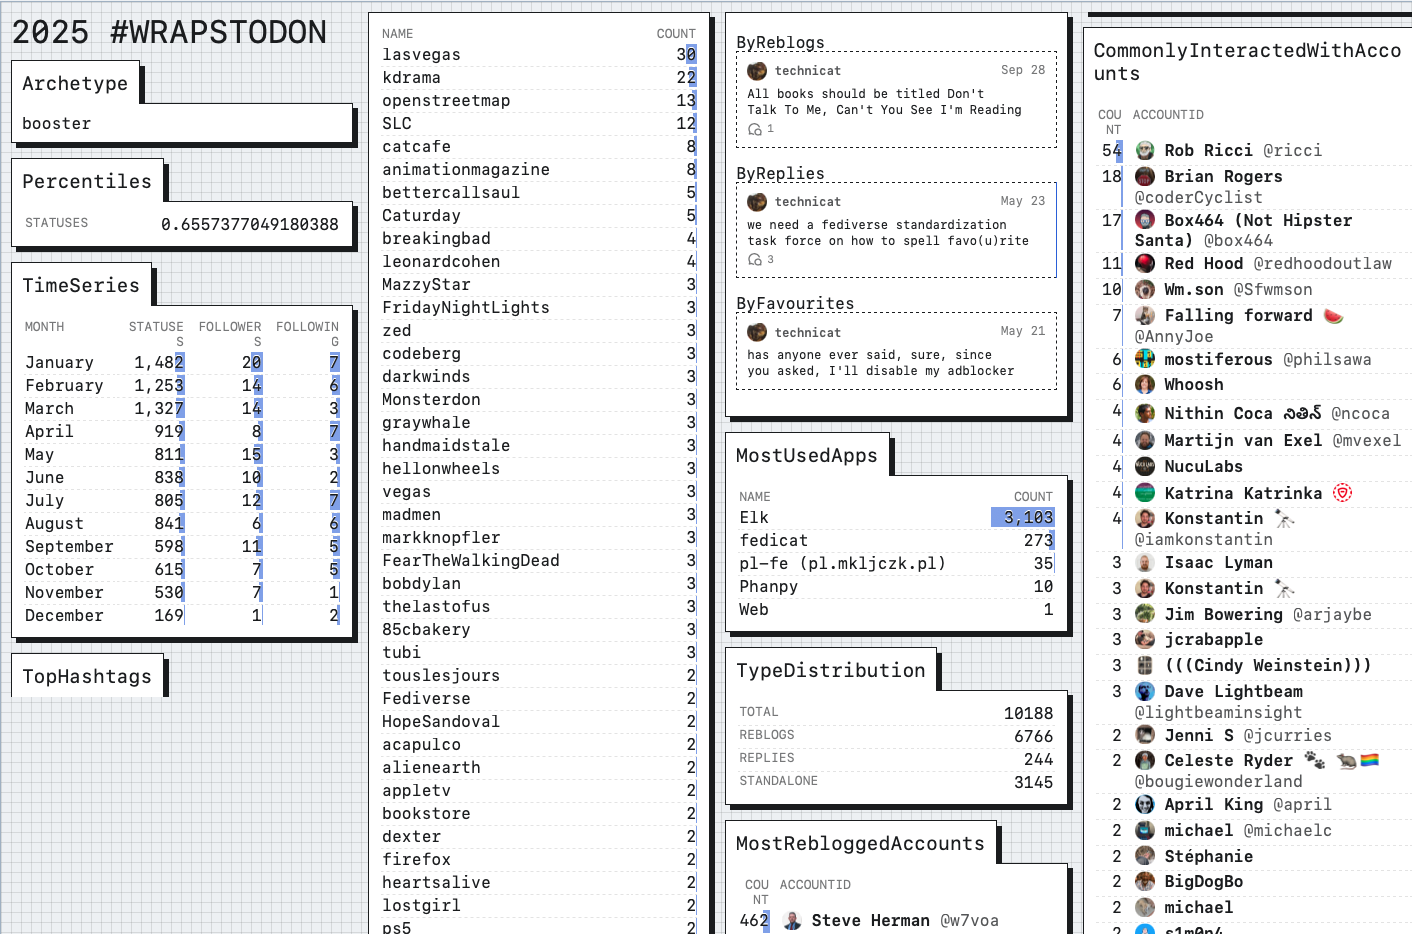Viewport: 1412px width, 934px height.
Task: Click Red Hood's red avatar
Action: pyautogui.click(x=1145, y=264)
